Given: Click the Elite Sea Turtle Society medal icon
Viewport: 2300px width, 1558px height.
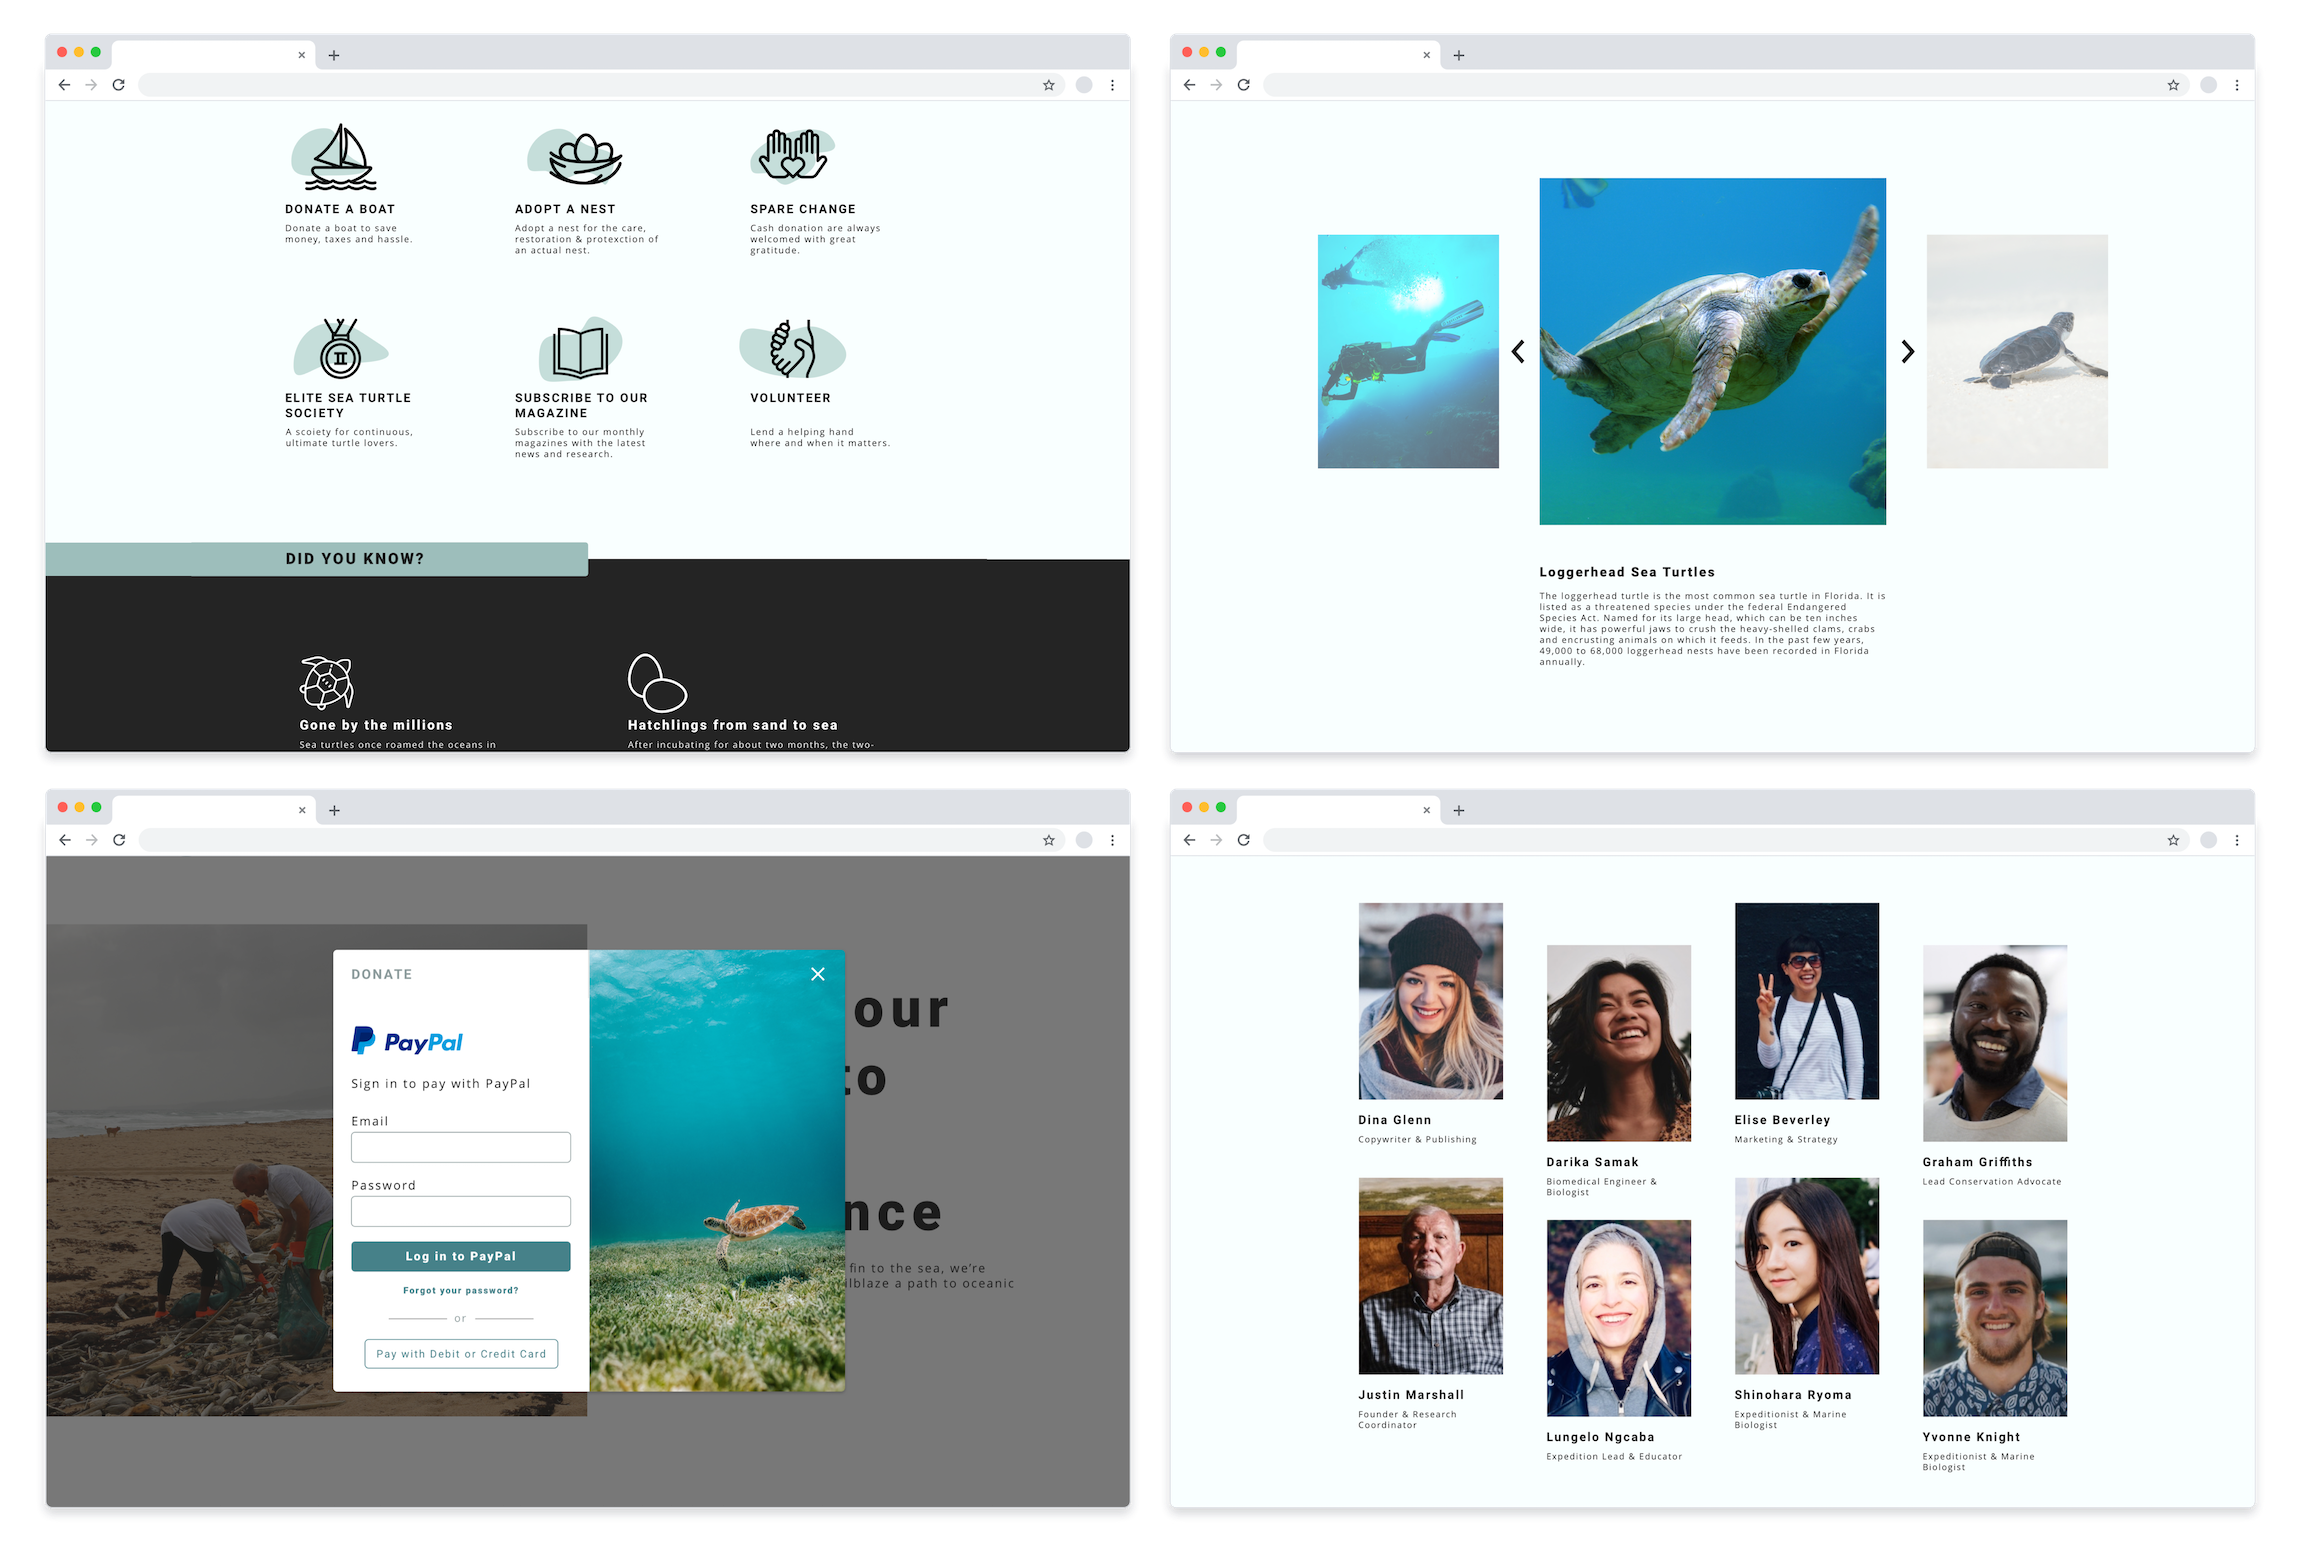Looking at the screenshot, I should point(340,348).
